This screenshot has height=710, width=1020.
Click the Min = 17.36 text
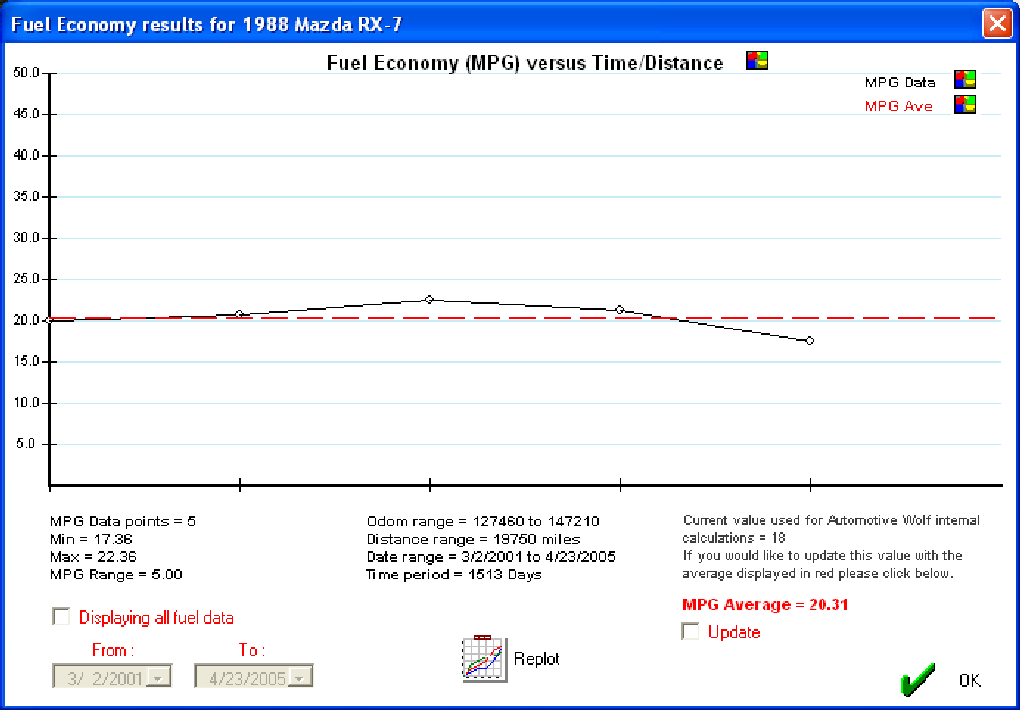point(91,539)
